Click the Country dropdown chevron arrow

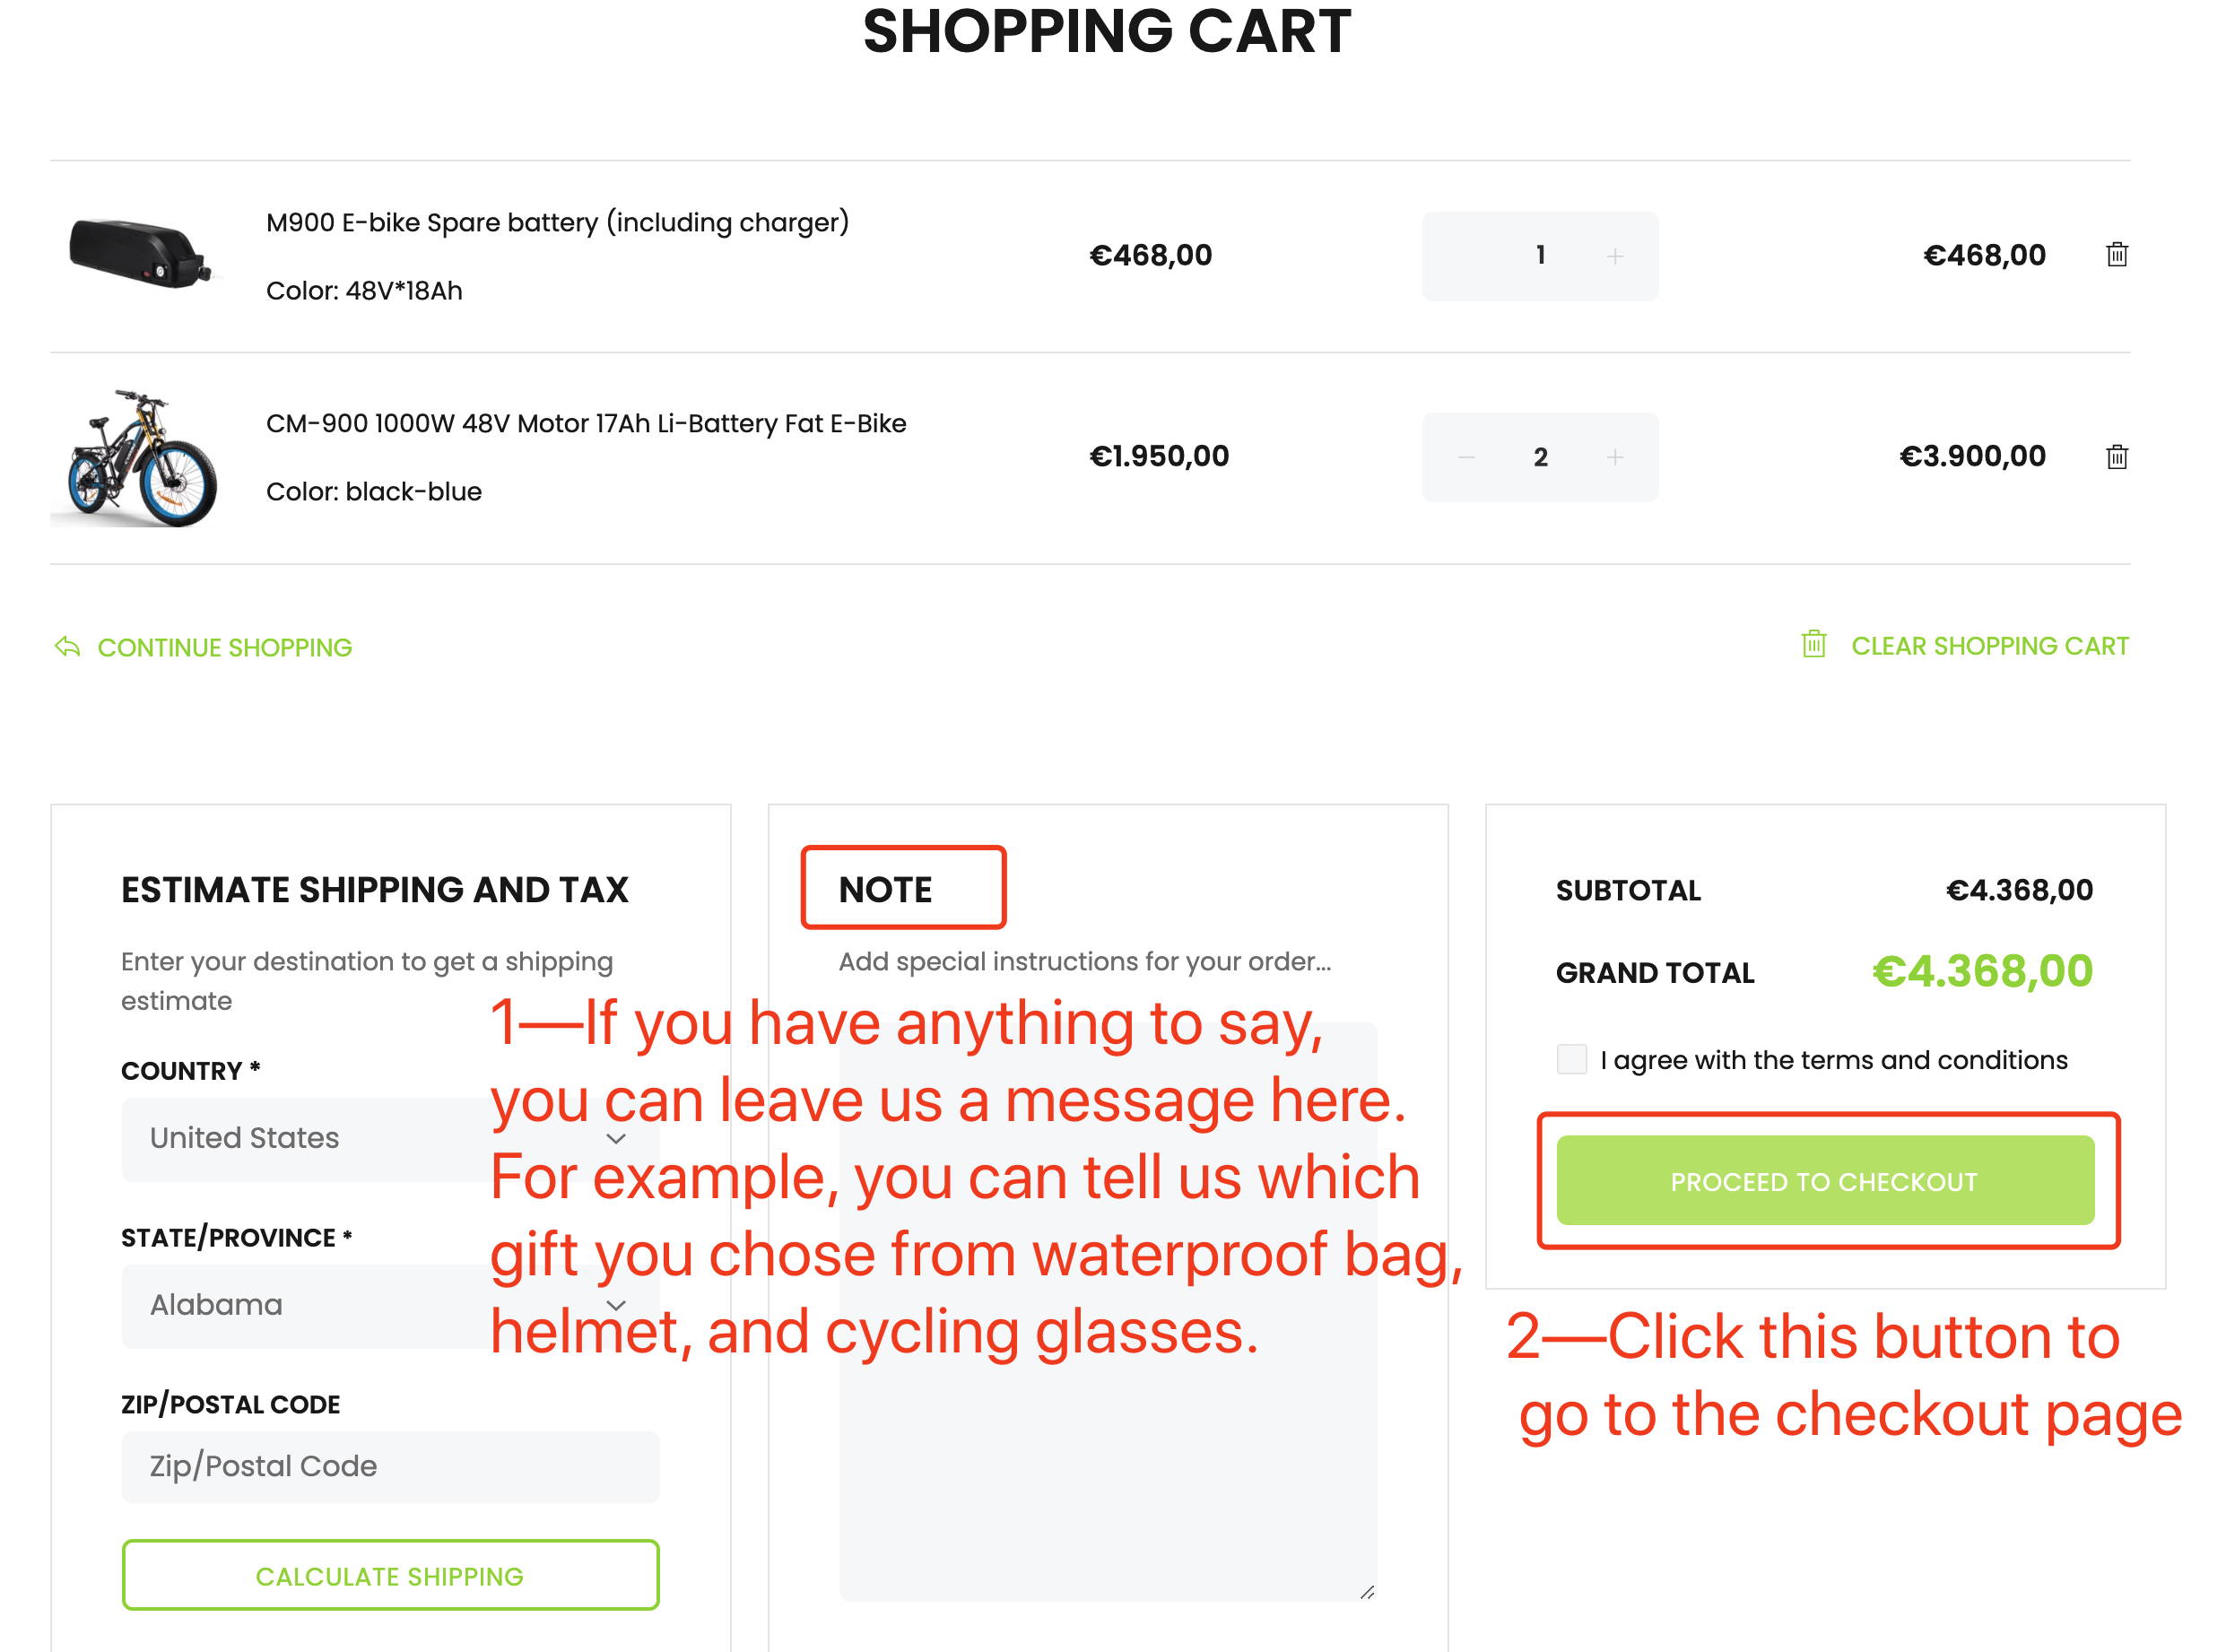click(x=616, y=1139)
